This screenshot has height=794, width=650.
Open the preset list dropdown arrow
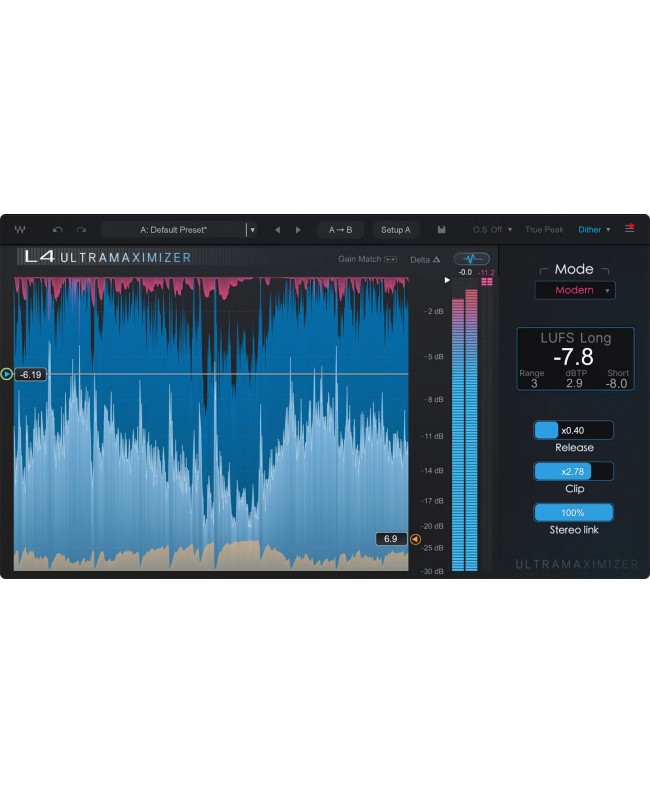252,230
